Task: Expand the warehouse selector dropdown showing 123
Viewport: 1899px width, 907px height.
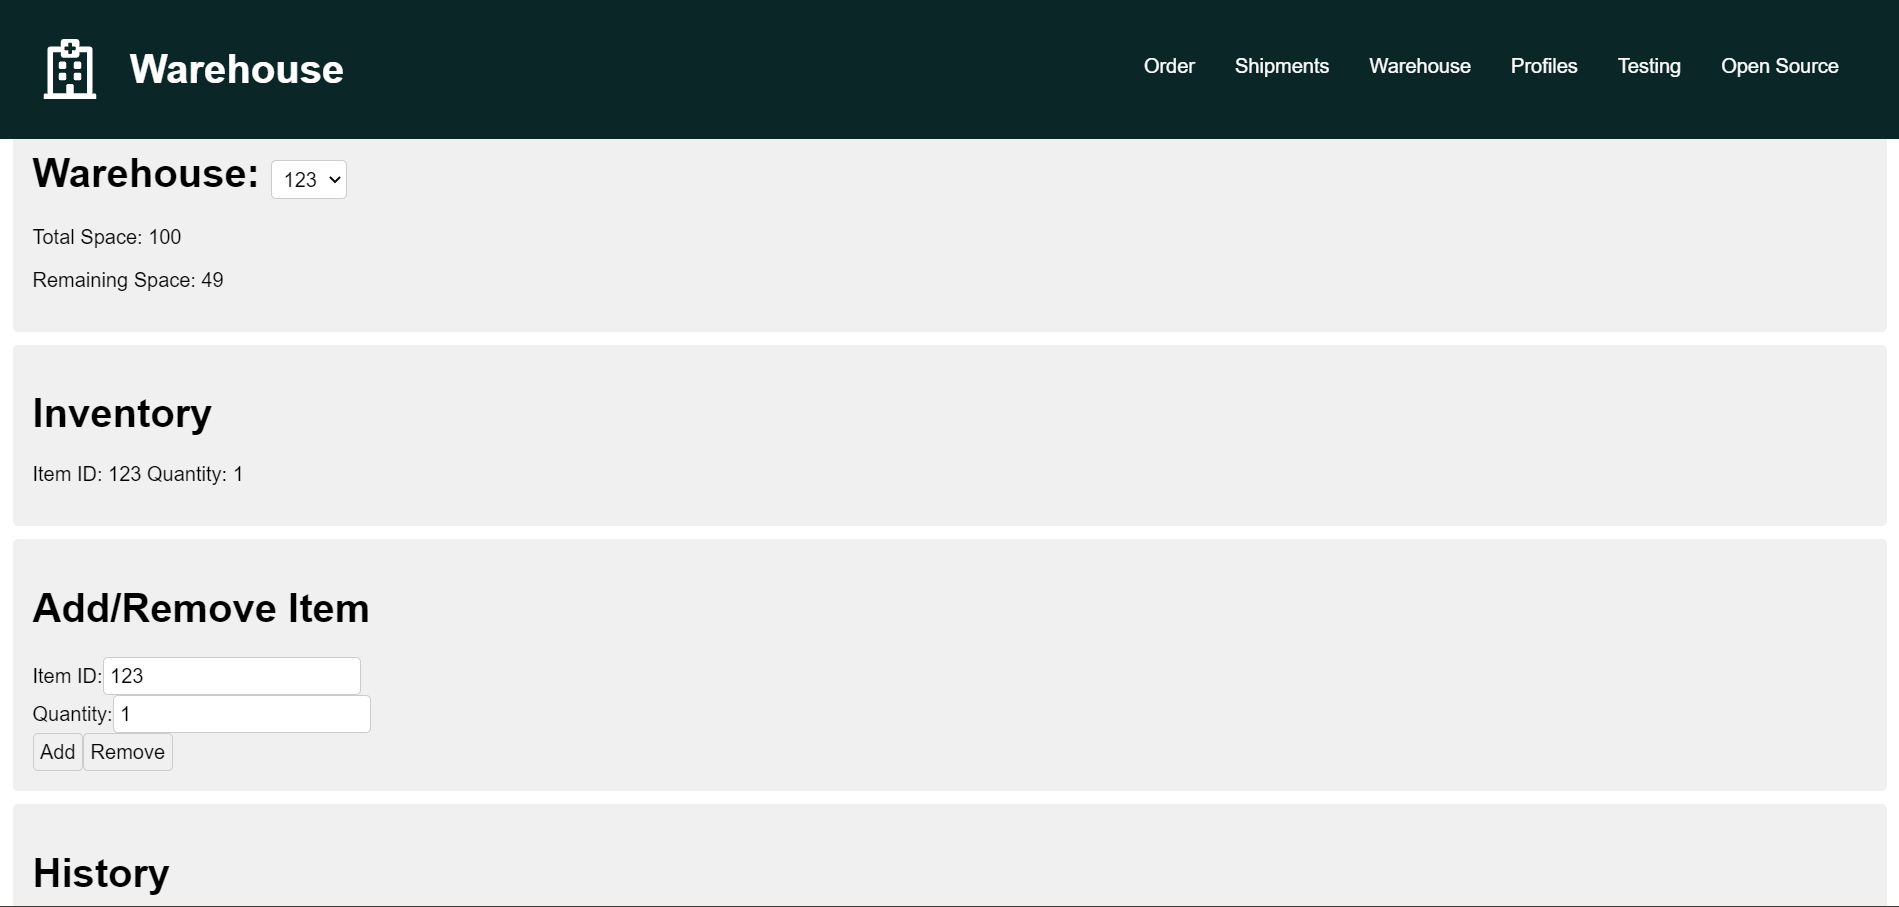Action: tap(309, 180)
